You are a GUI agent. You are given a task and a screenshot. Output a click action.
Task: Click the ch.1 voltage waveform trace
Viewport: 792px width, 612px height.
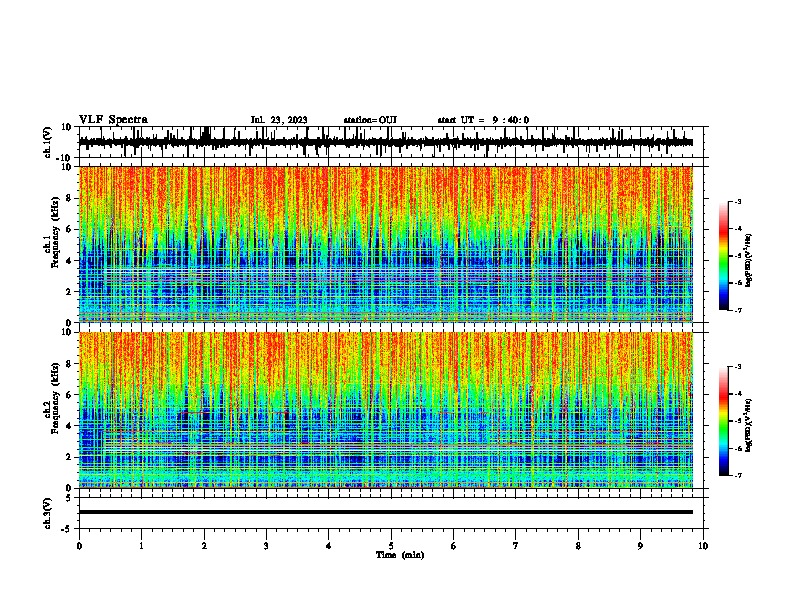coord(386,142)
